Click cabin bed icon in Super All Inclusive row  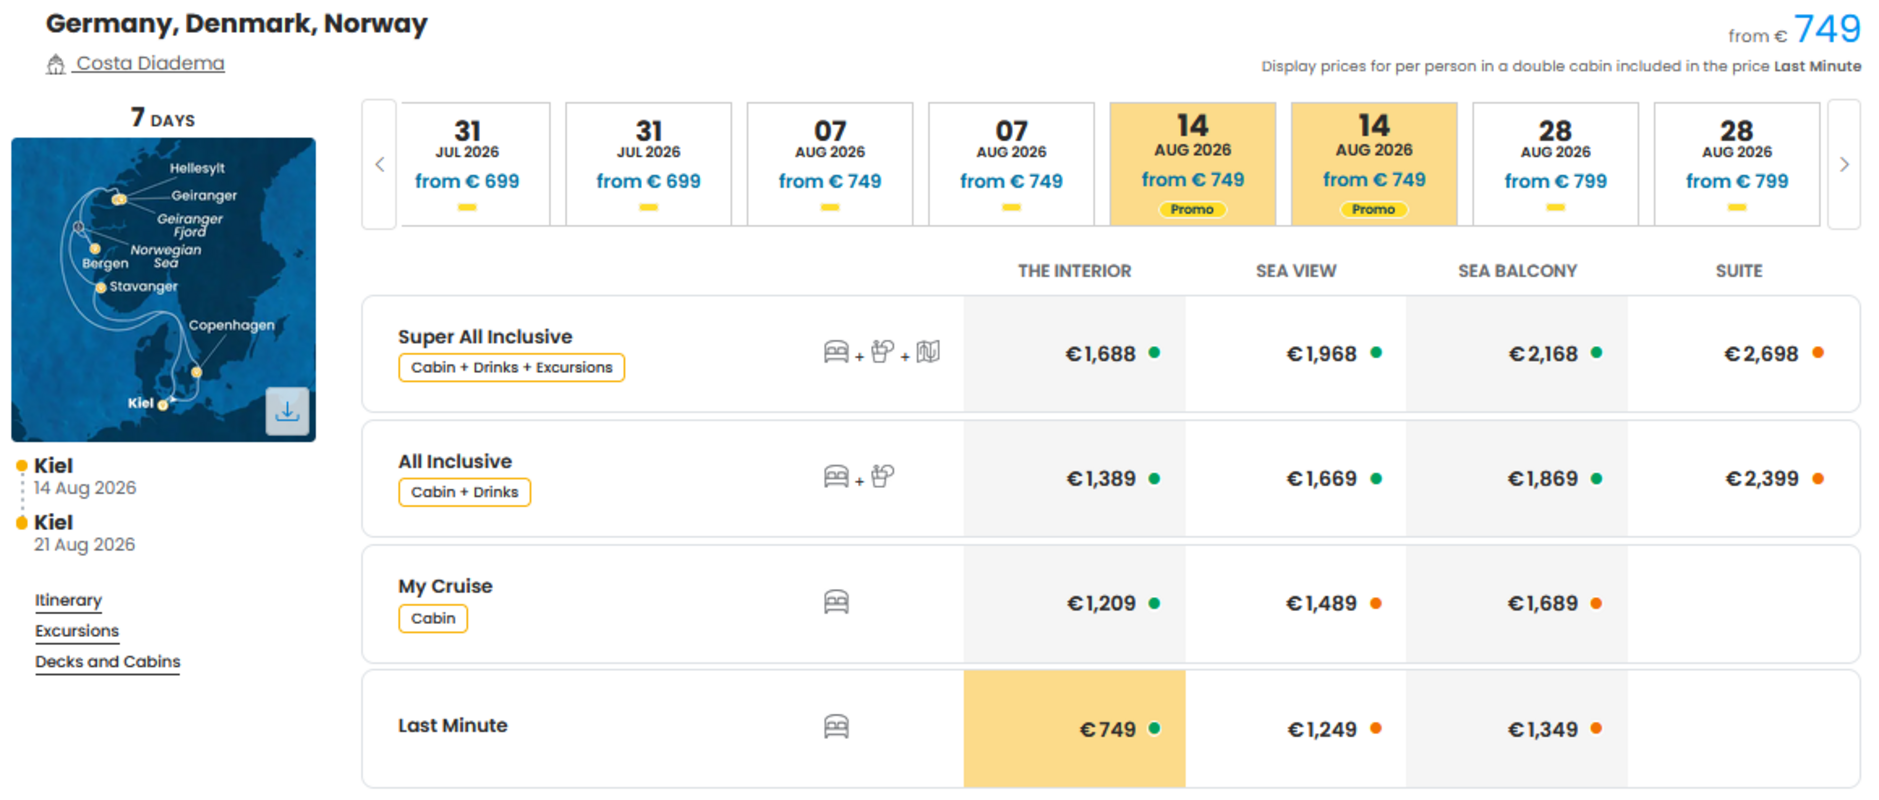click(x=836, y=352)
